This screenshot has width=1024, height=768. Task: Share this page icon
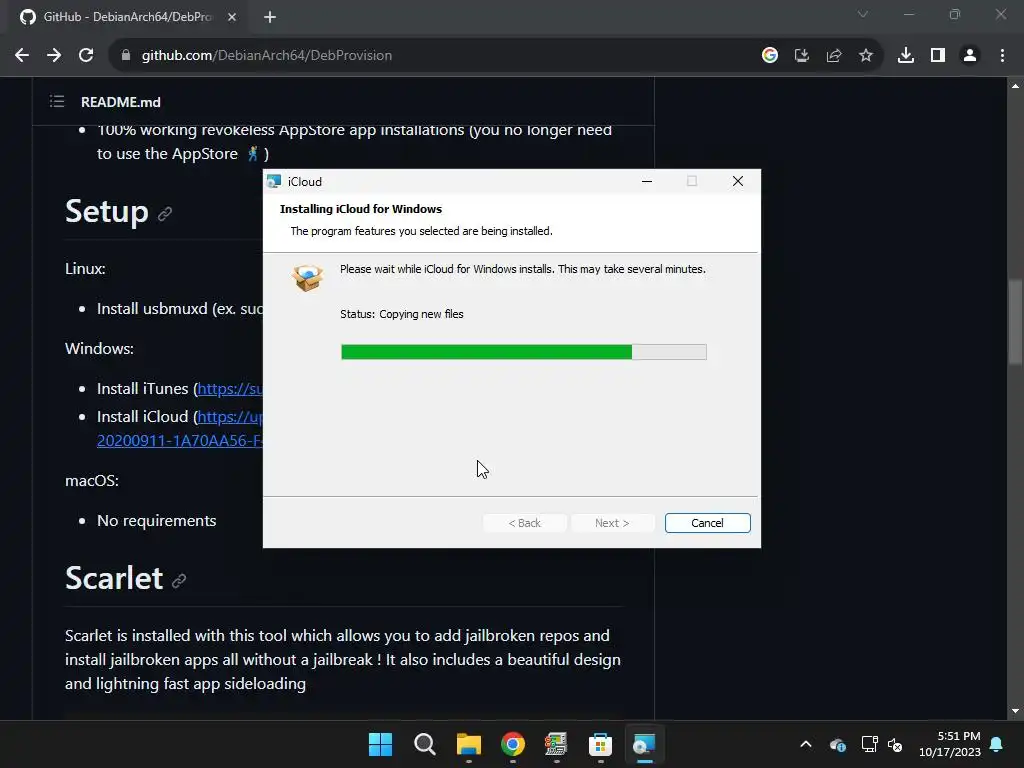coord(834,56)
